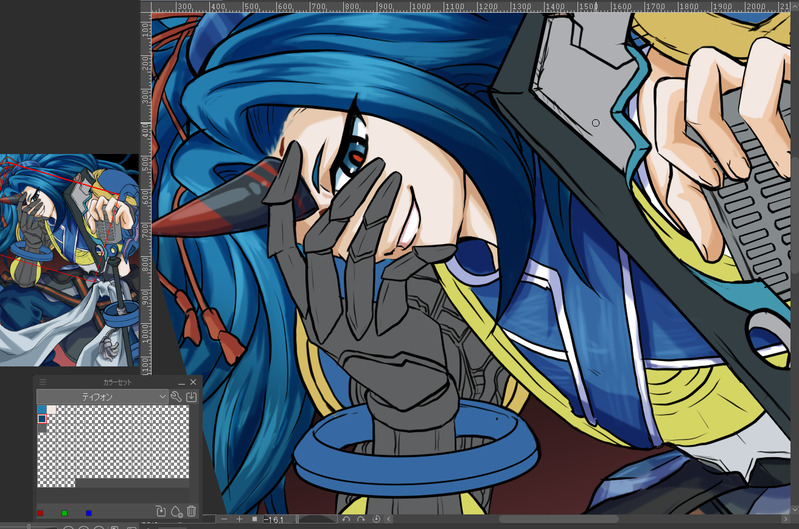Open the テイフォン color set dropdown
This screenshot has width=799, height=529.
(102, 396)
